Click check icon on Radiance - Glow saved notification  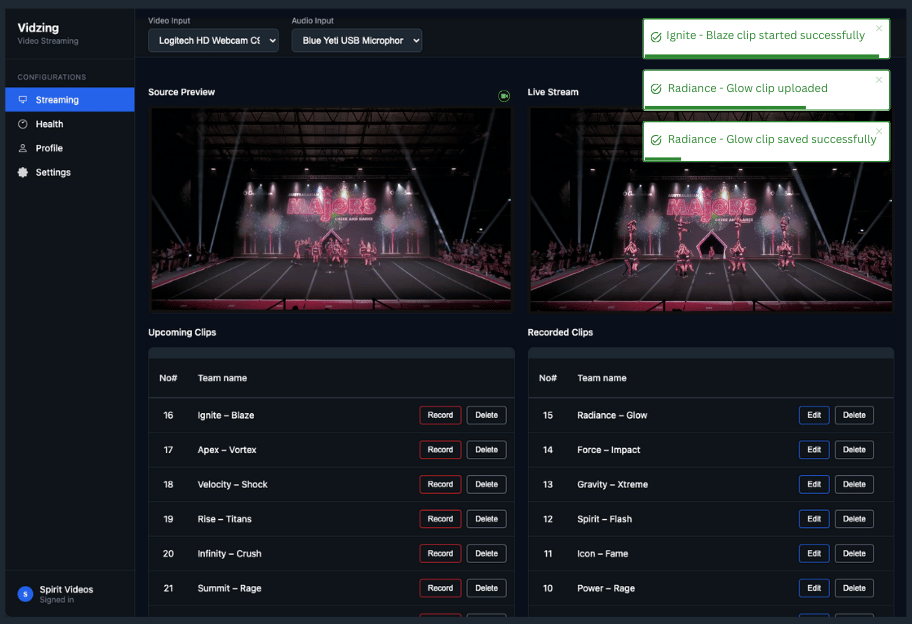[656, 140]
